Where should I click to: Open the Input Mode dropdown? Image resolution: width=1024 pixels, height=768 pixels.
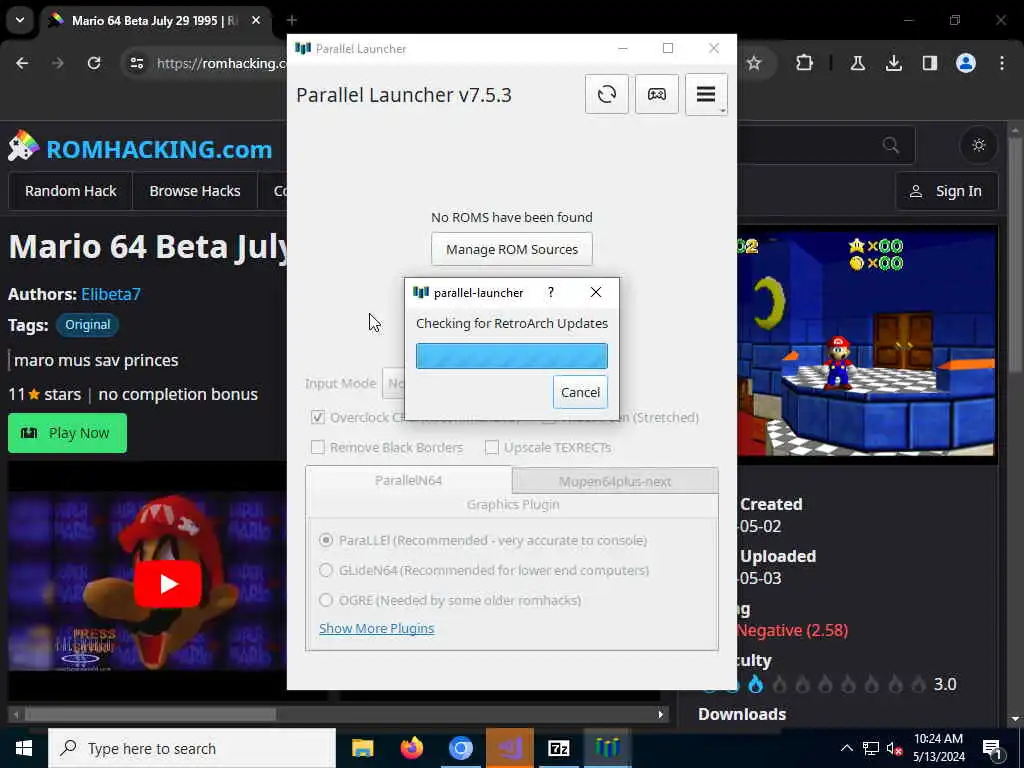[393, 383]
